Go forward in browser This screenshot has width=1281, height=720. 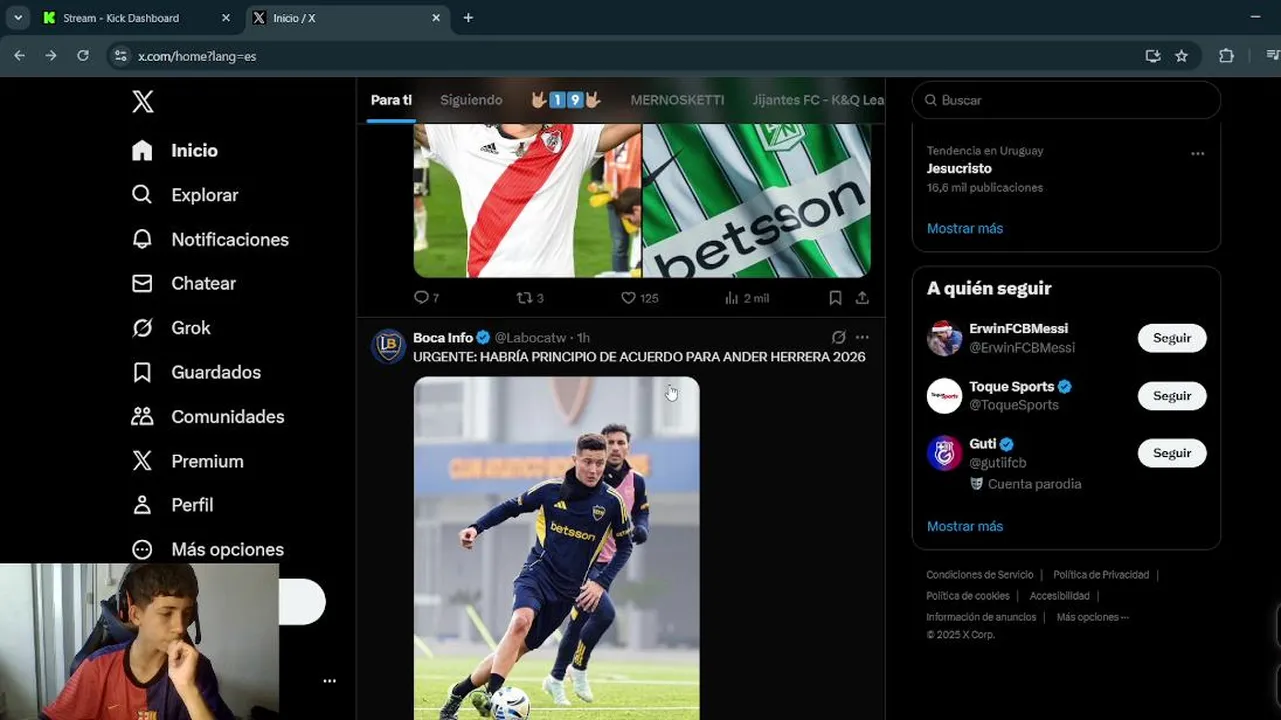[x=51, y=56]
